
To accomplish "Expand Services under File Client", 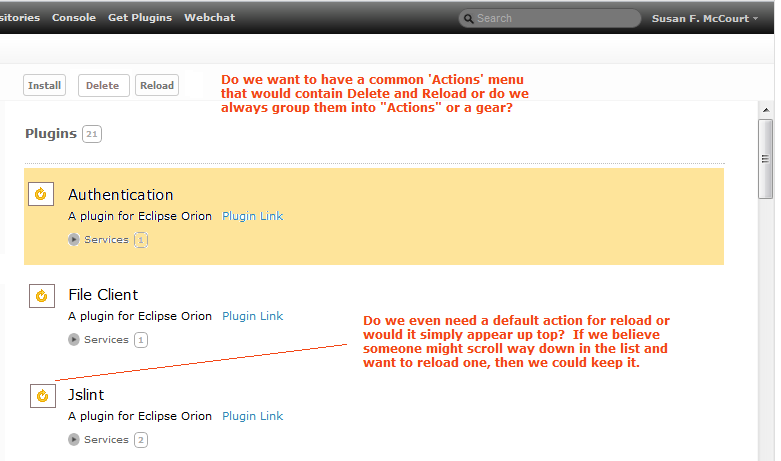I will coord(74,340).
